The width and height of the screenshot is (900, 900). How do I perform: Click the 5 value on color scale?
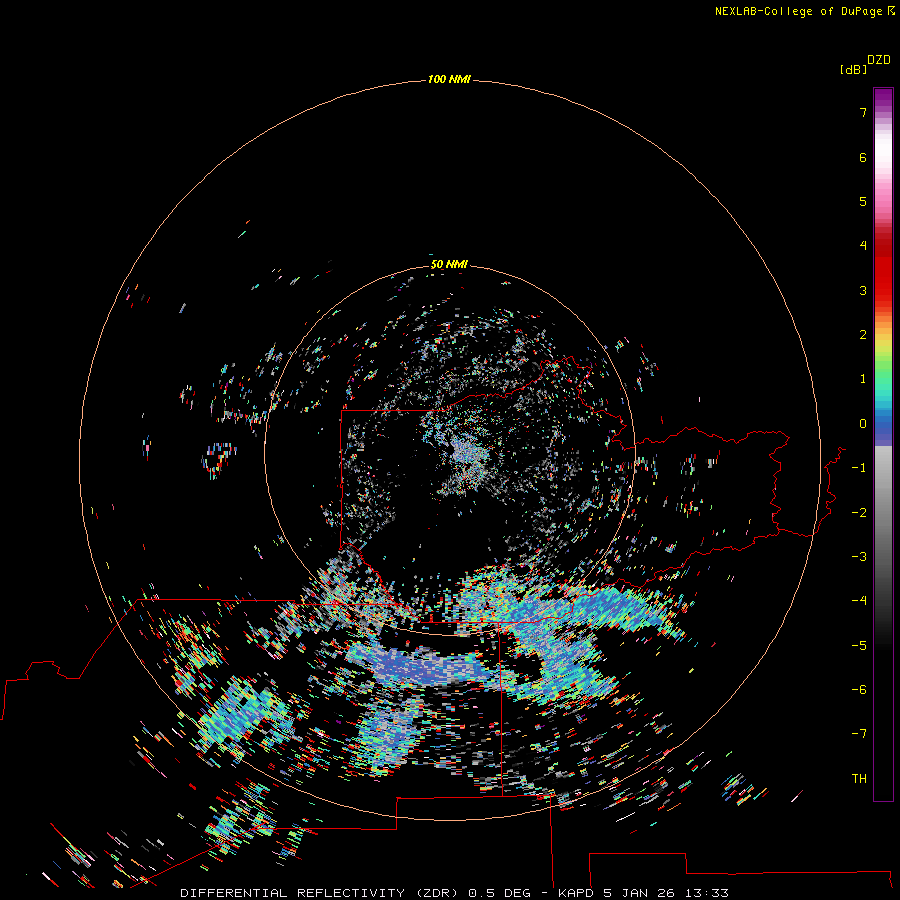863,201
